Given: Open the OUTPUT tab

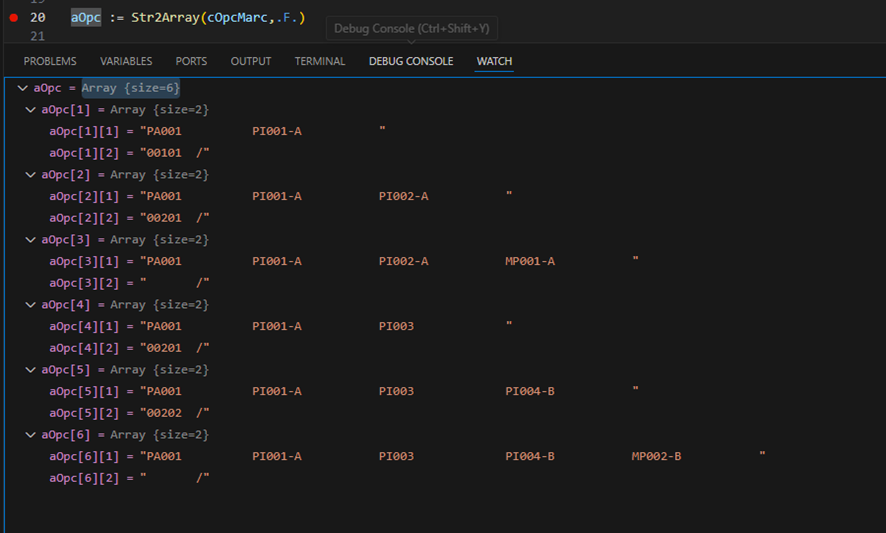Looking at the screenshot, I should click(251, 62).
